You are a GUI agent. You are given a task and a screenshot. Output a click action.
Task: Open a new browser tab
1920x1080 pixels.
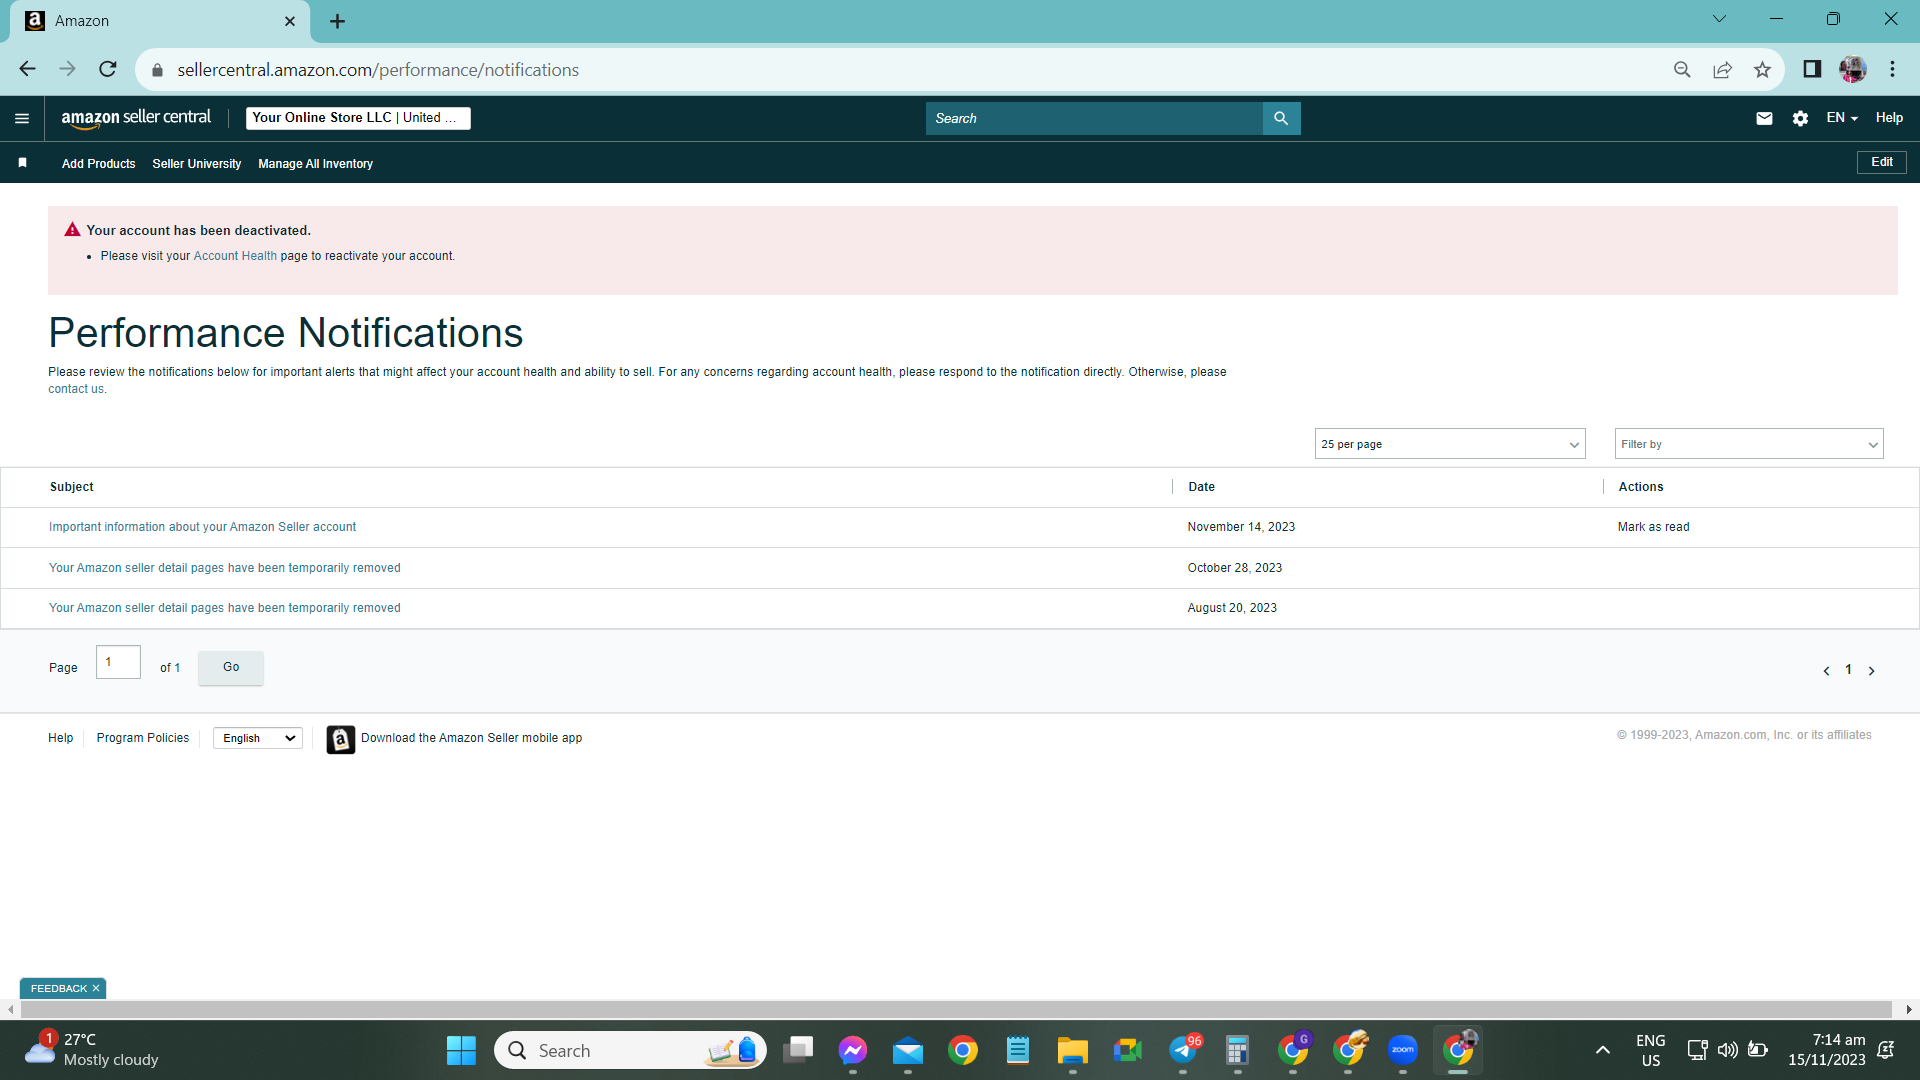338,21
